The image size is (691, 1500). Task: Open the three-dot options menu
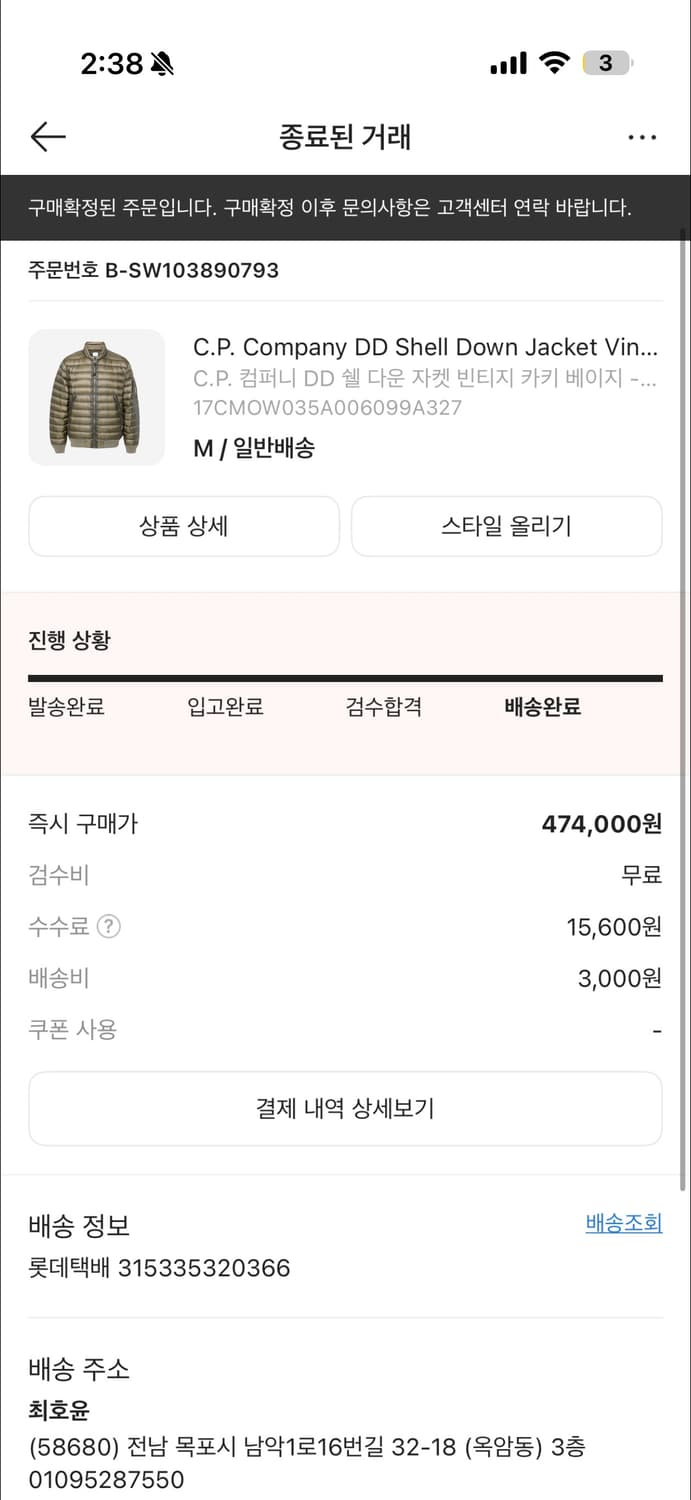click(x=643, y=137)
